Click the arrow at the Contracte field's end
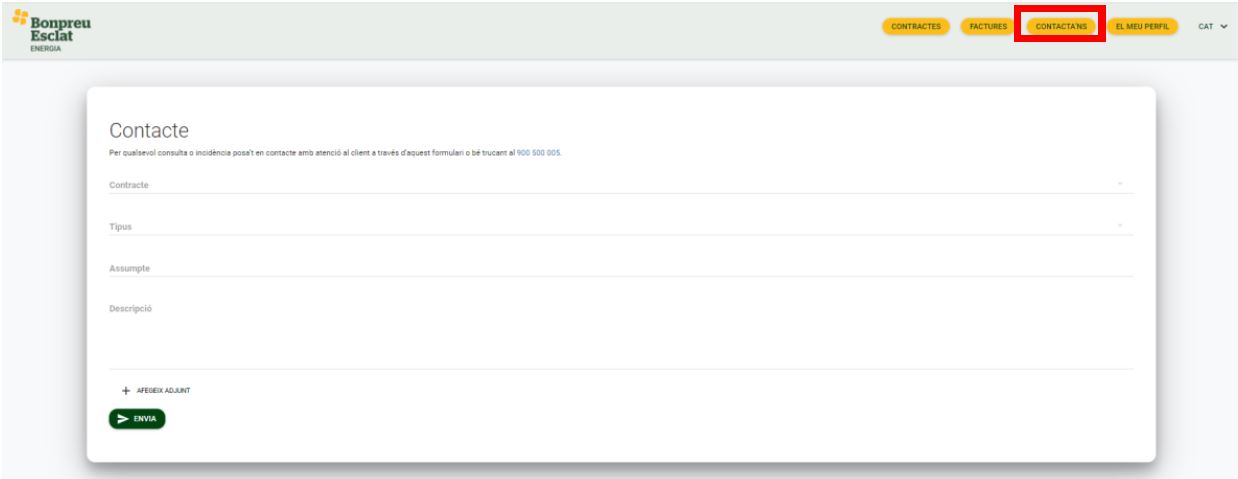The width and height of the screenshot is (1238, 479). click(1120, 184)
